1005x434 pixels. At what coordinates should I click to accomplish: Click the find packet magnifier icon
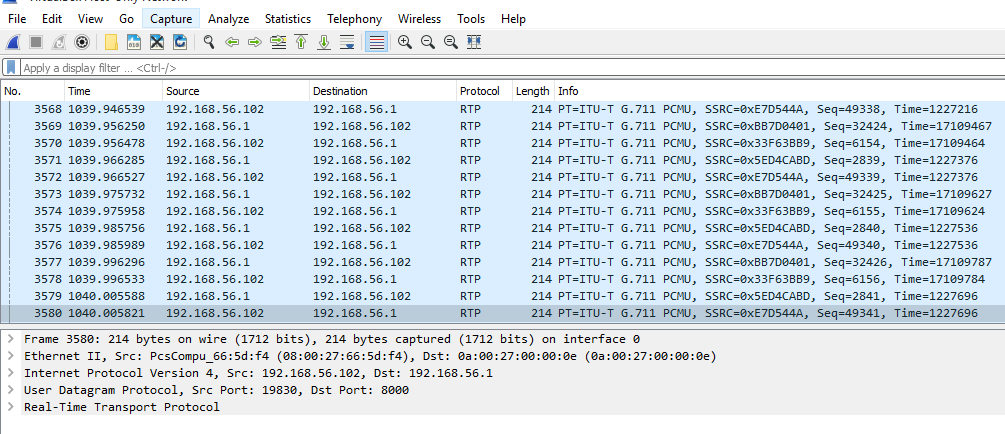[209, 42]
